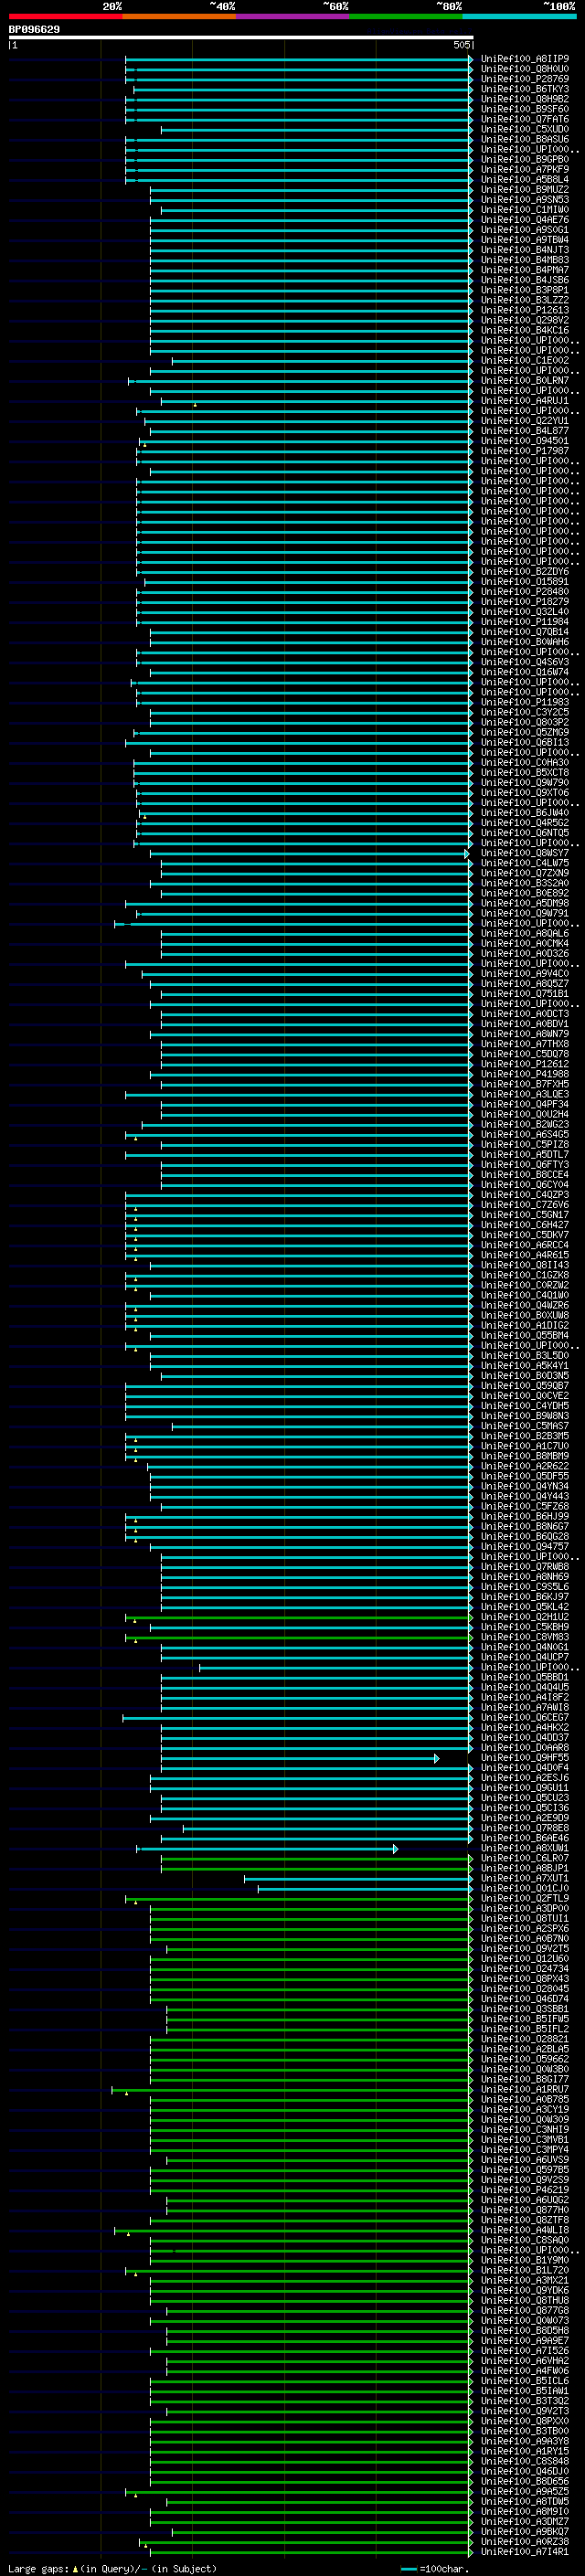Choose the UniRef100_B4L877 hit label
This screenshot has height=2576, width=585.
(525, 431)
